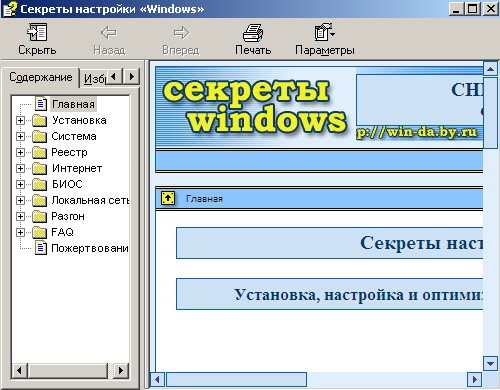The height and width of the screenshot is (390, 500).
Task: Click the Секреты настройки heading box
Action: coord(330,243)
